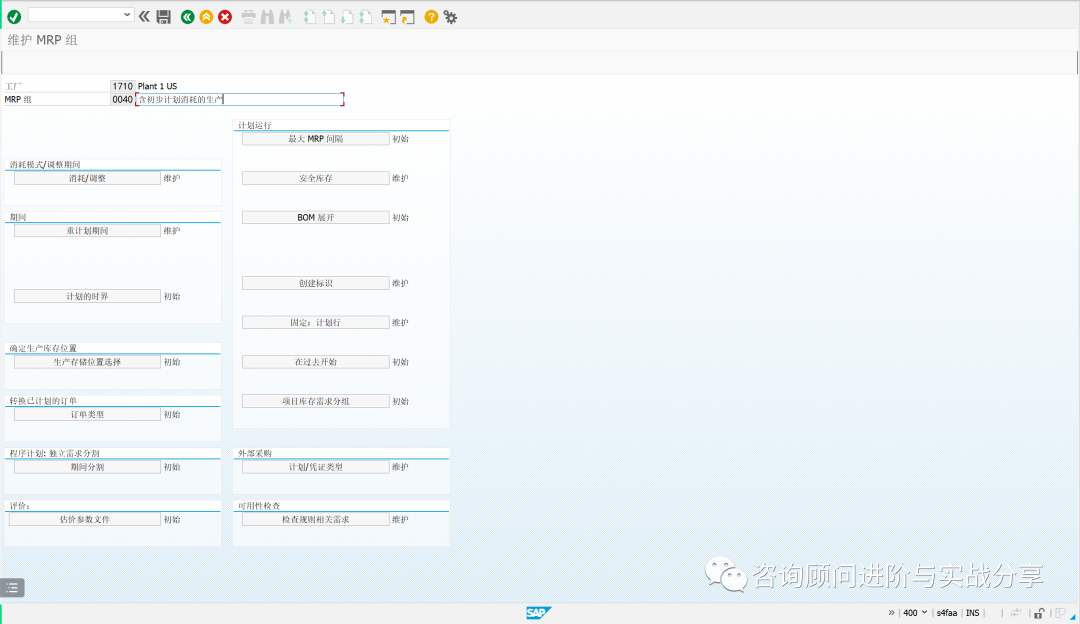The height and width of the screenshot is (624, 1080).
Task: Click the 订单类型 button
Action: click(85, 413)
